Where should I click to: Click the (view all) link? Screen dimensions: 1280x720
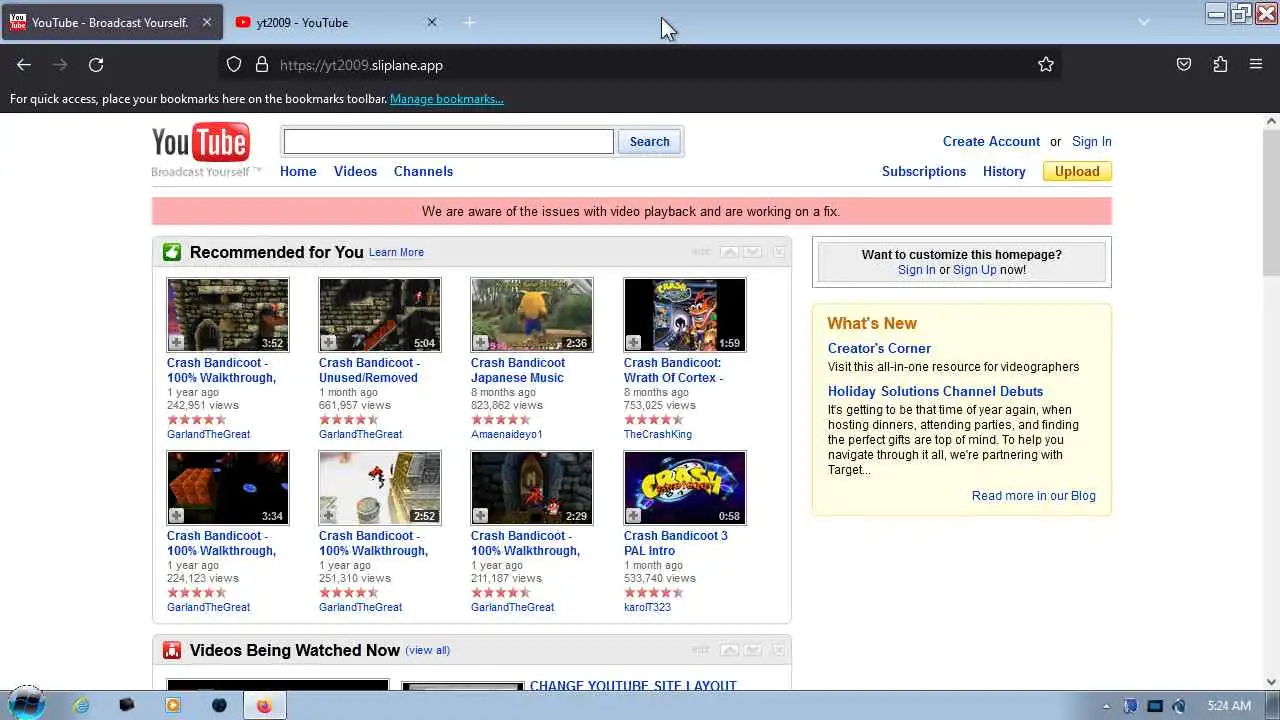(x=428, y=650)
